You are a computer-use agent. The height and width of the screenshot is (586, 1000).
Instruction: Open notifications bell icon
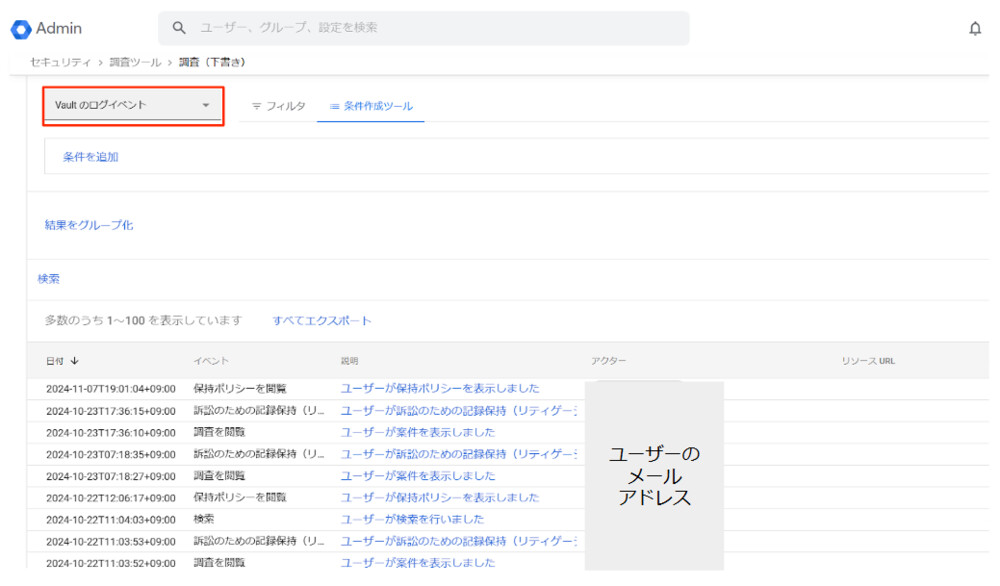click(x=975, y=29)
